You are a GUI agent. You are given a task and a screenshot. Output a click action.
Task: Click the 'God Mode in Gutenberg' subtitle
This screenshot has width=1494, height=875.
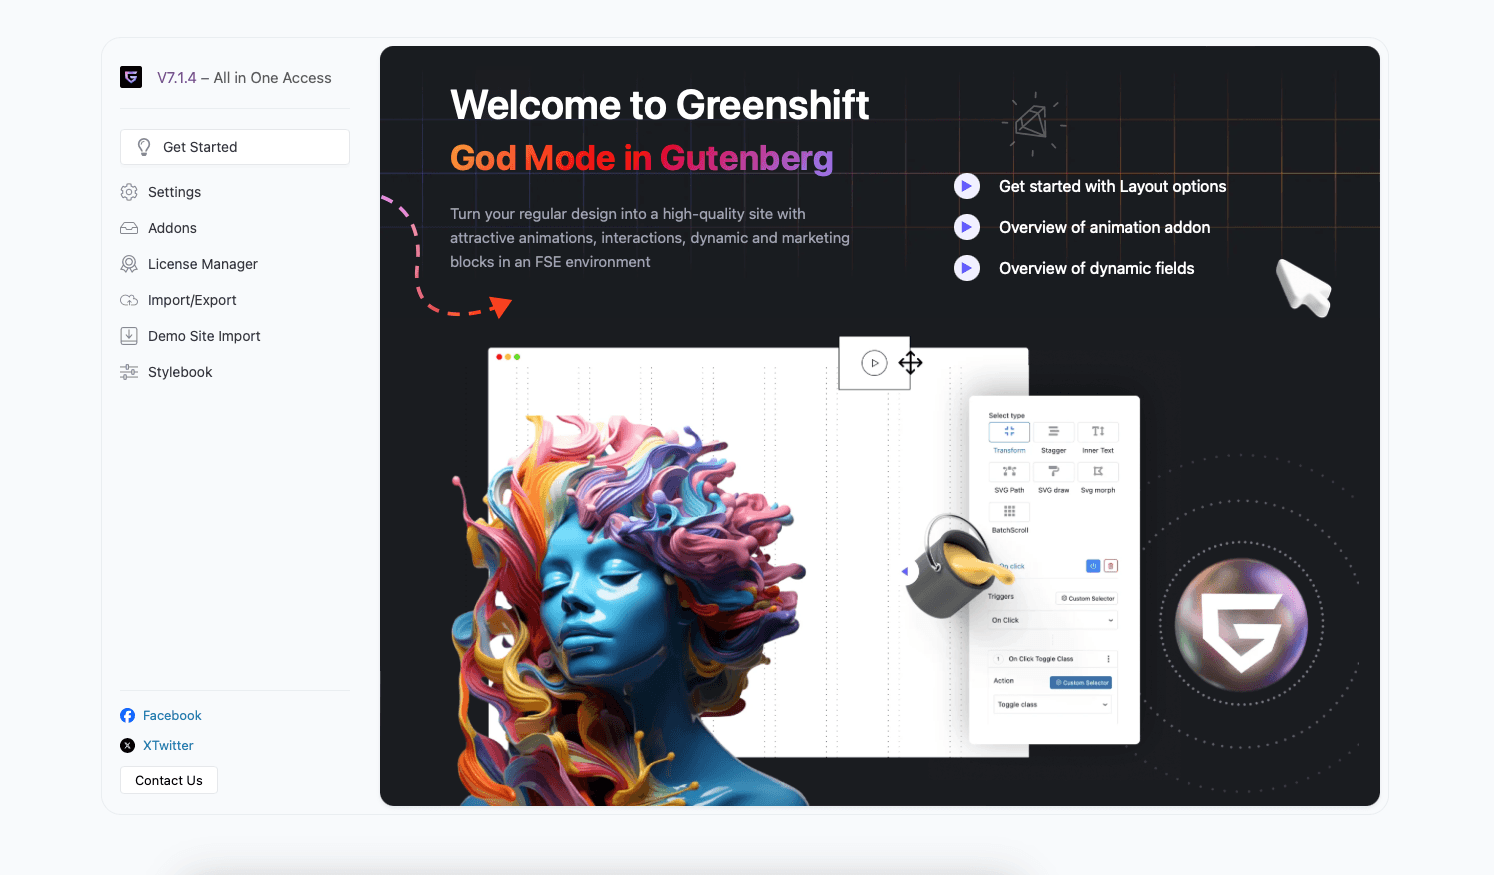pos(641,158)
